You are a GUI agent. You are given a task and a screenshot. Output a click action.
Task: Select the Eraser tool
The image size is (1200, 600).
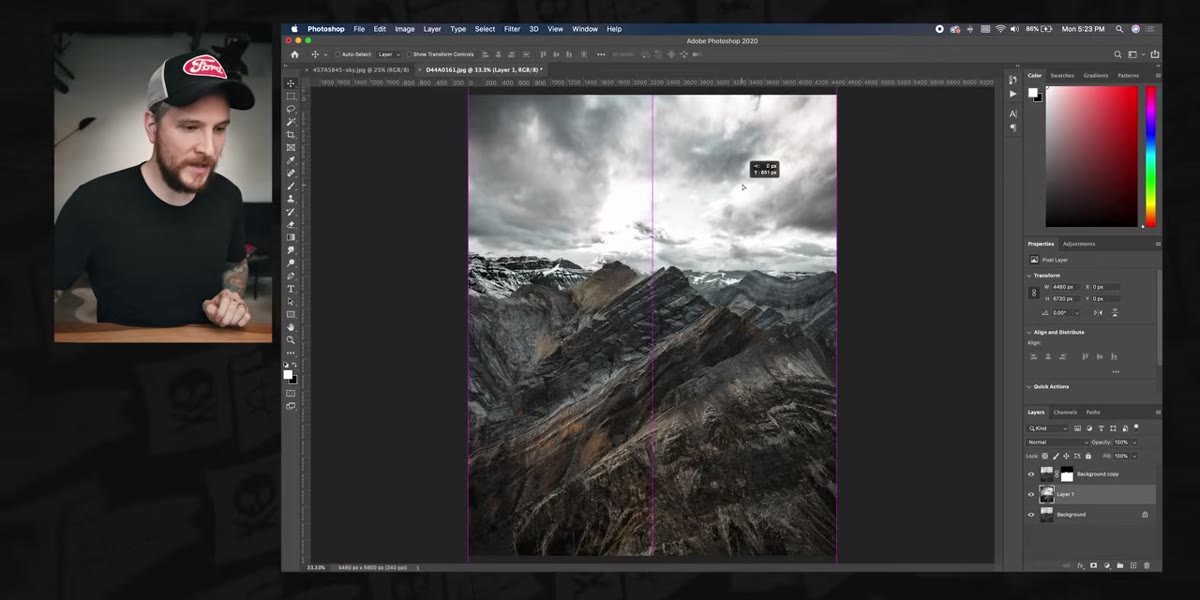tap(291, 225)
